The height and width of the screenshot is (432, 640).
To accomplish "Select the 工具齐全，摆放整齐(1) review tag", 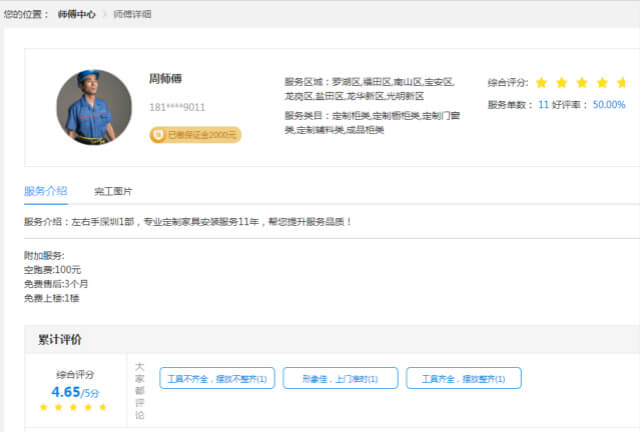I will point(463,379).
